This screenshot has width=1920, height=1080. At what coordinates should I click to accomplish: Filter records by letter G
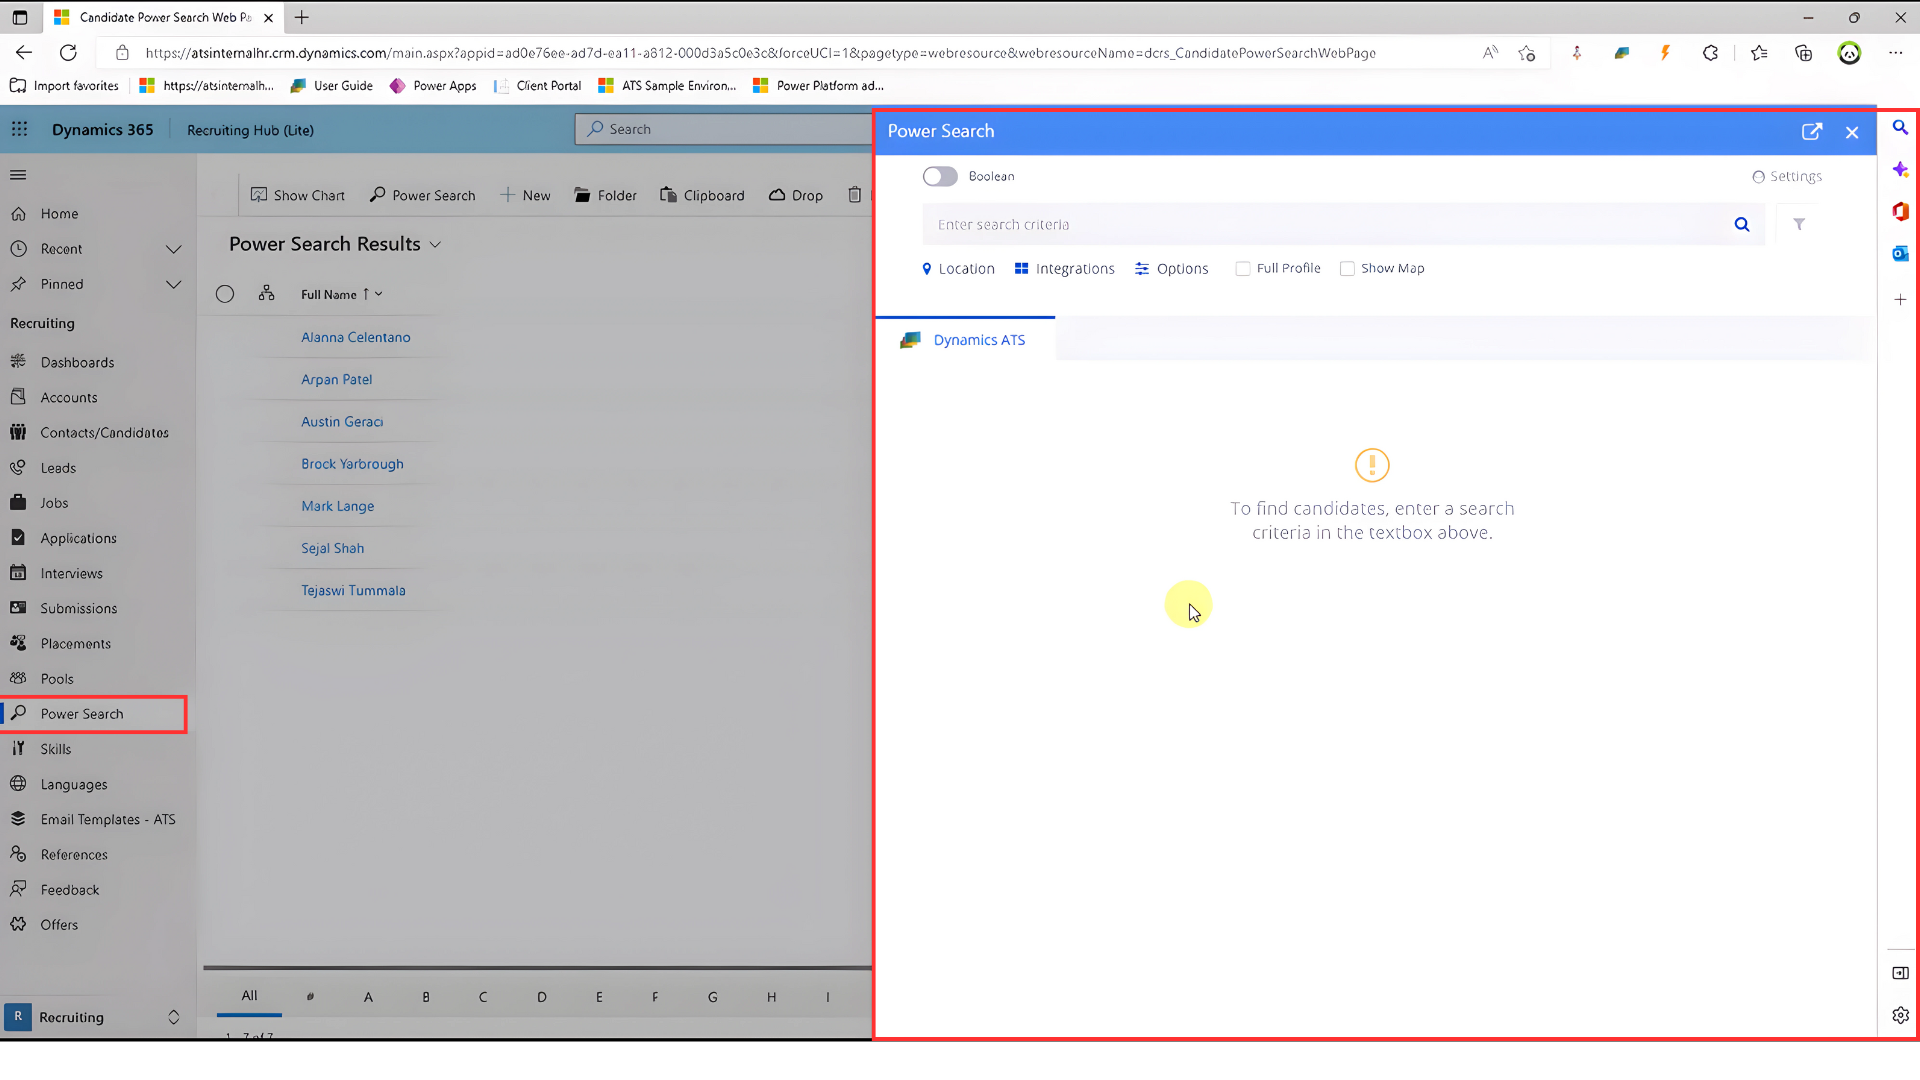pos(713,997)
